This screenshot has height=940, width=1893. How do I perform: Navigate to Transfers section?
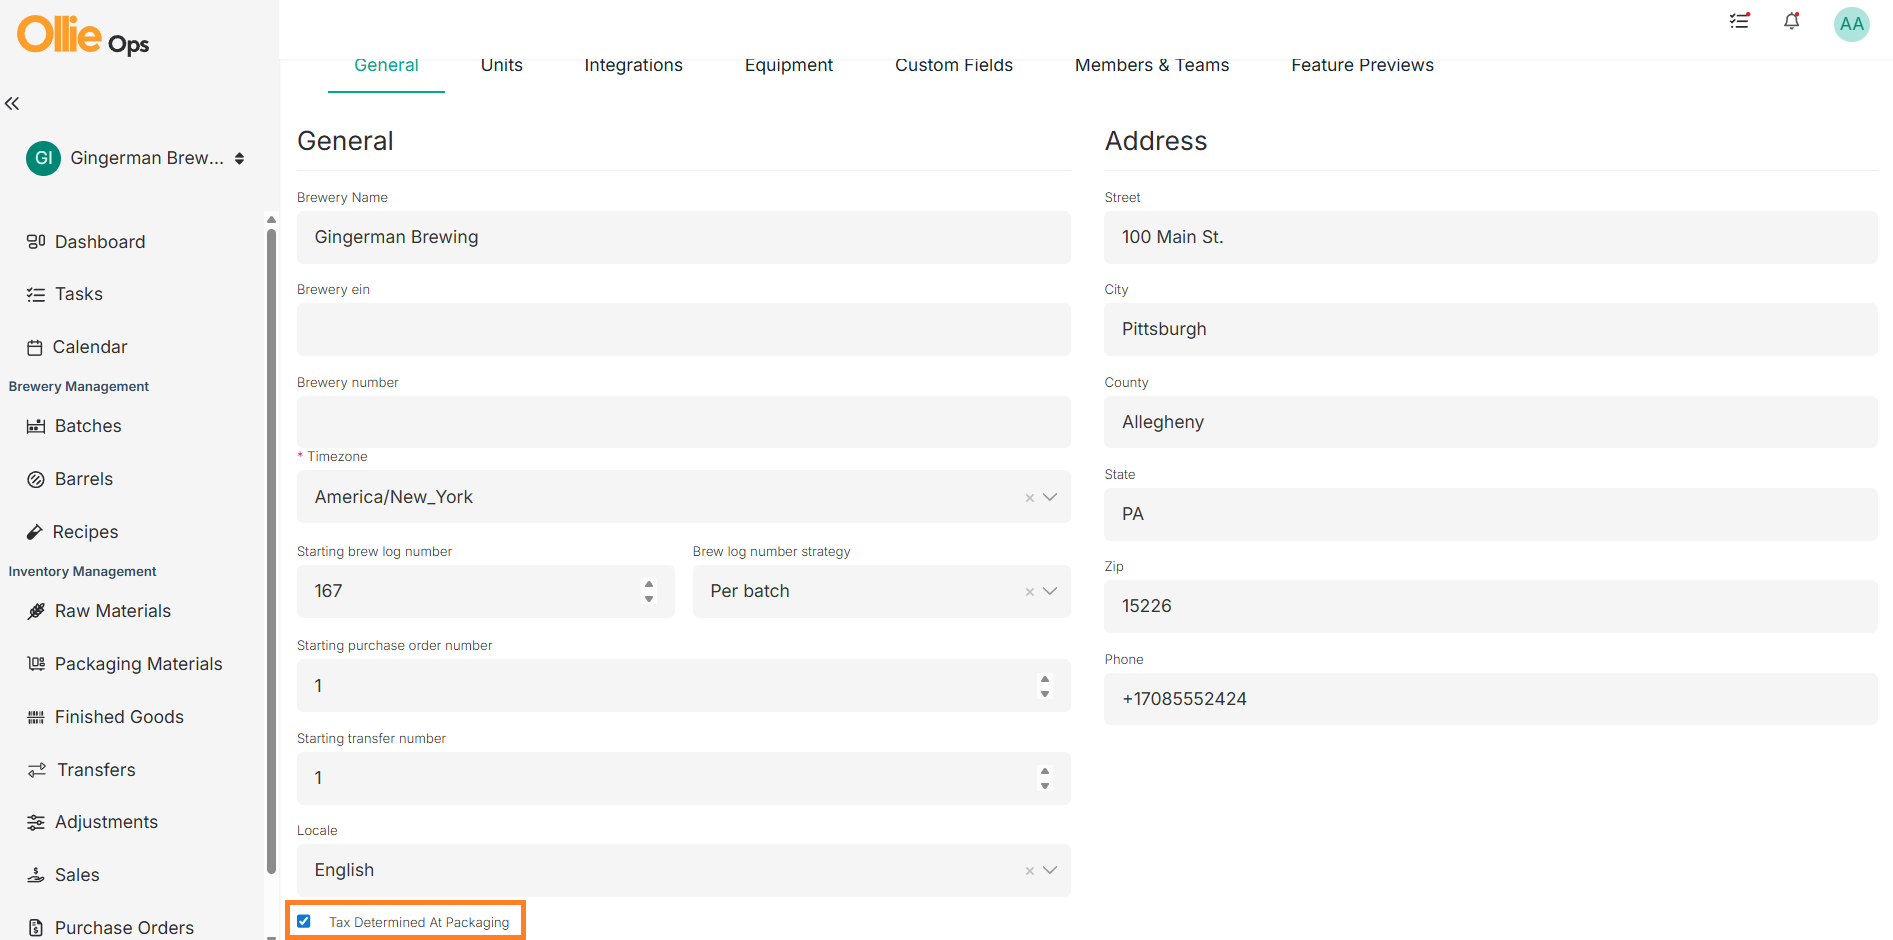click(x=96, y=770)
